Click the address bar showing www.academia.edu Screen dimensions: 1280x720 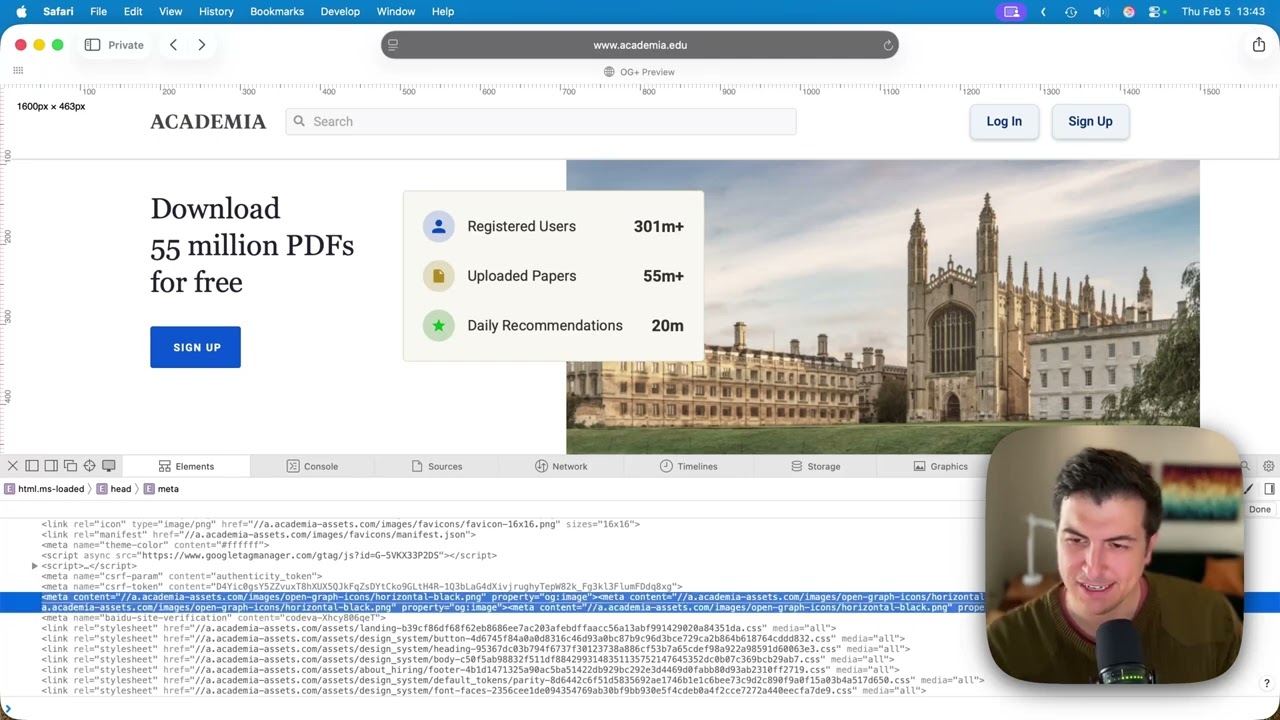click(x=640, y=45)
